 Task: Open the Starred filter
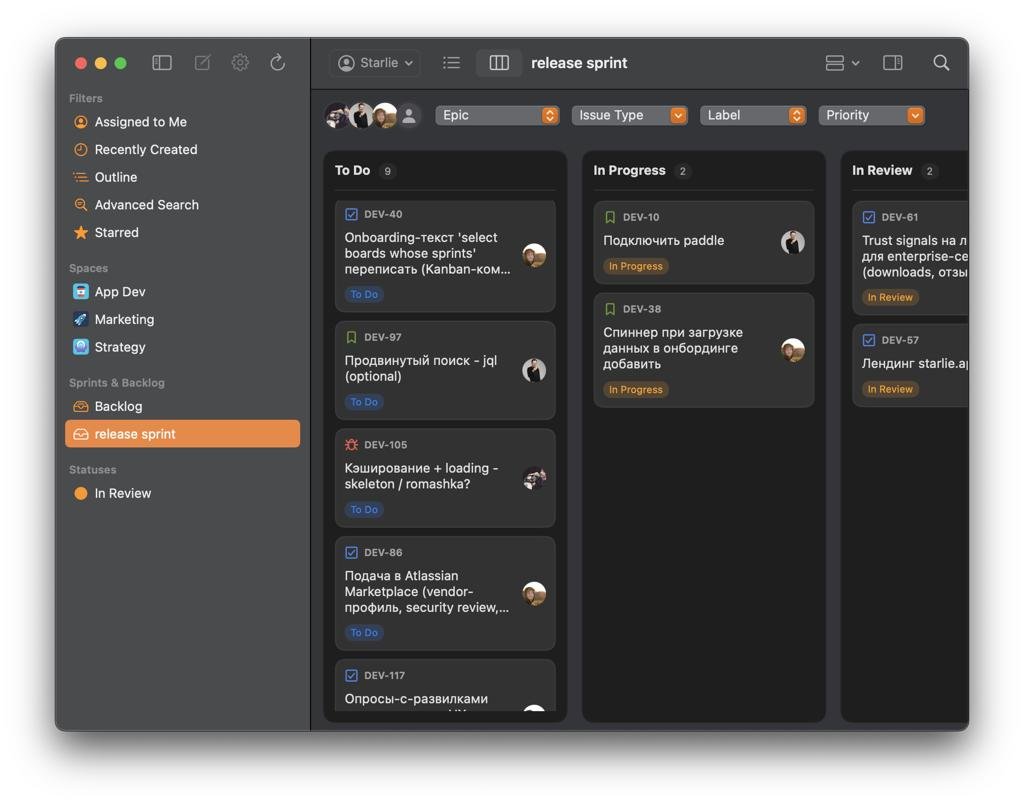tap(182, 233)
